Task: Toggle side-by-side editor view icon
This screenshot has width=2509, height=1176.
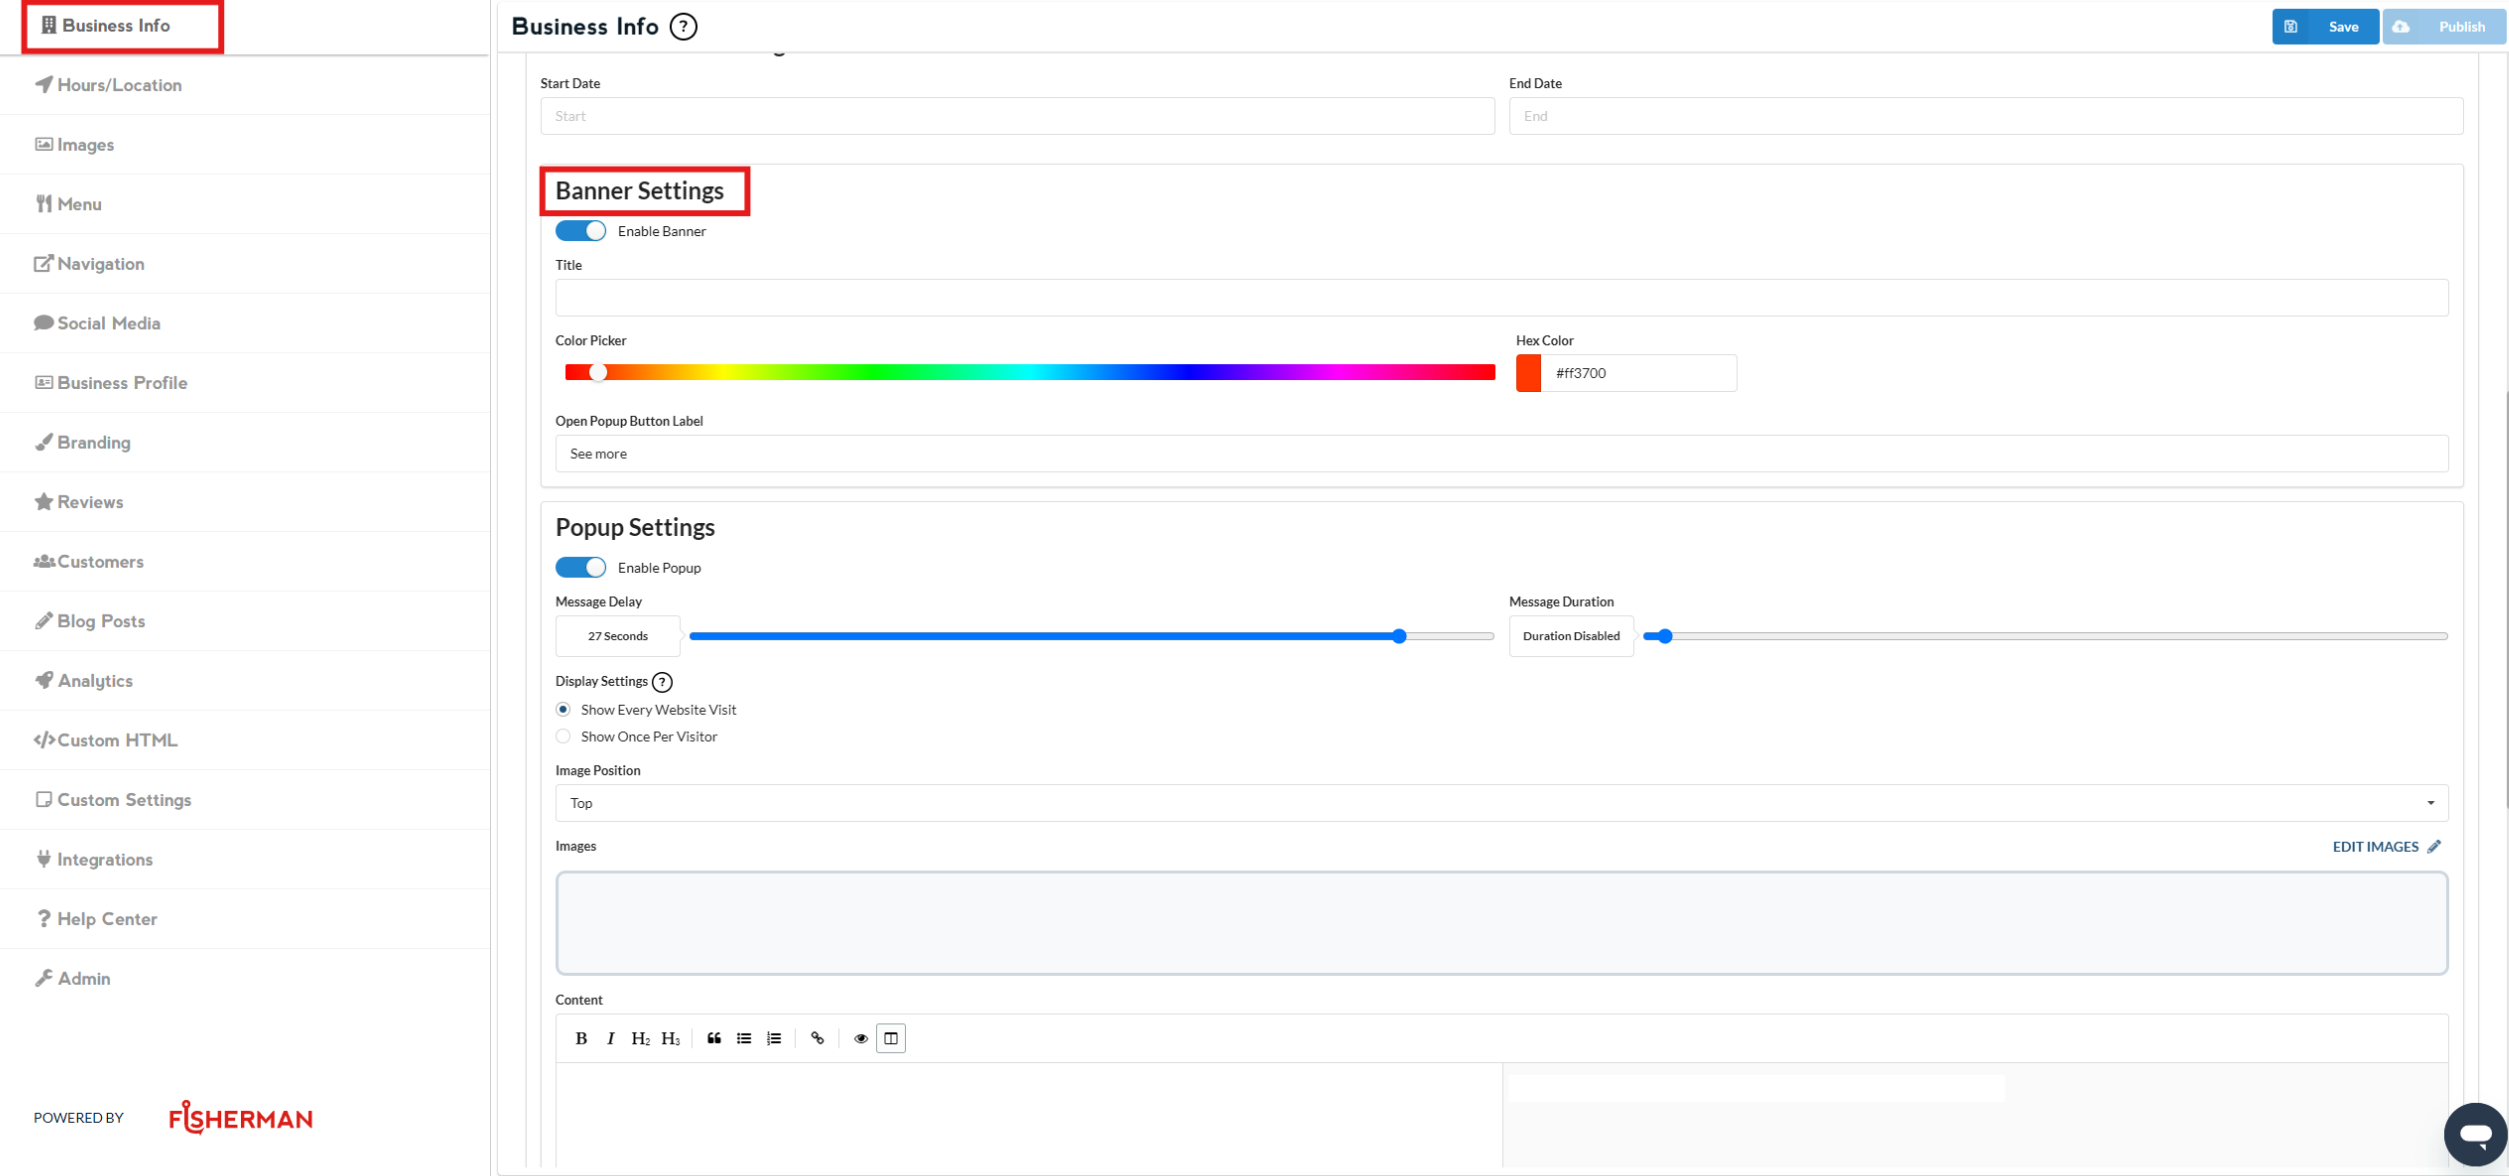Action: (x=890, y=1038)
